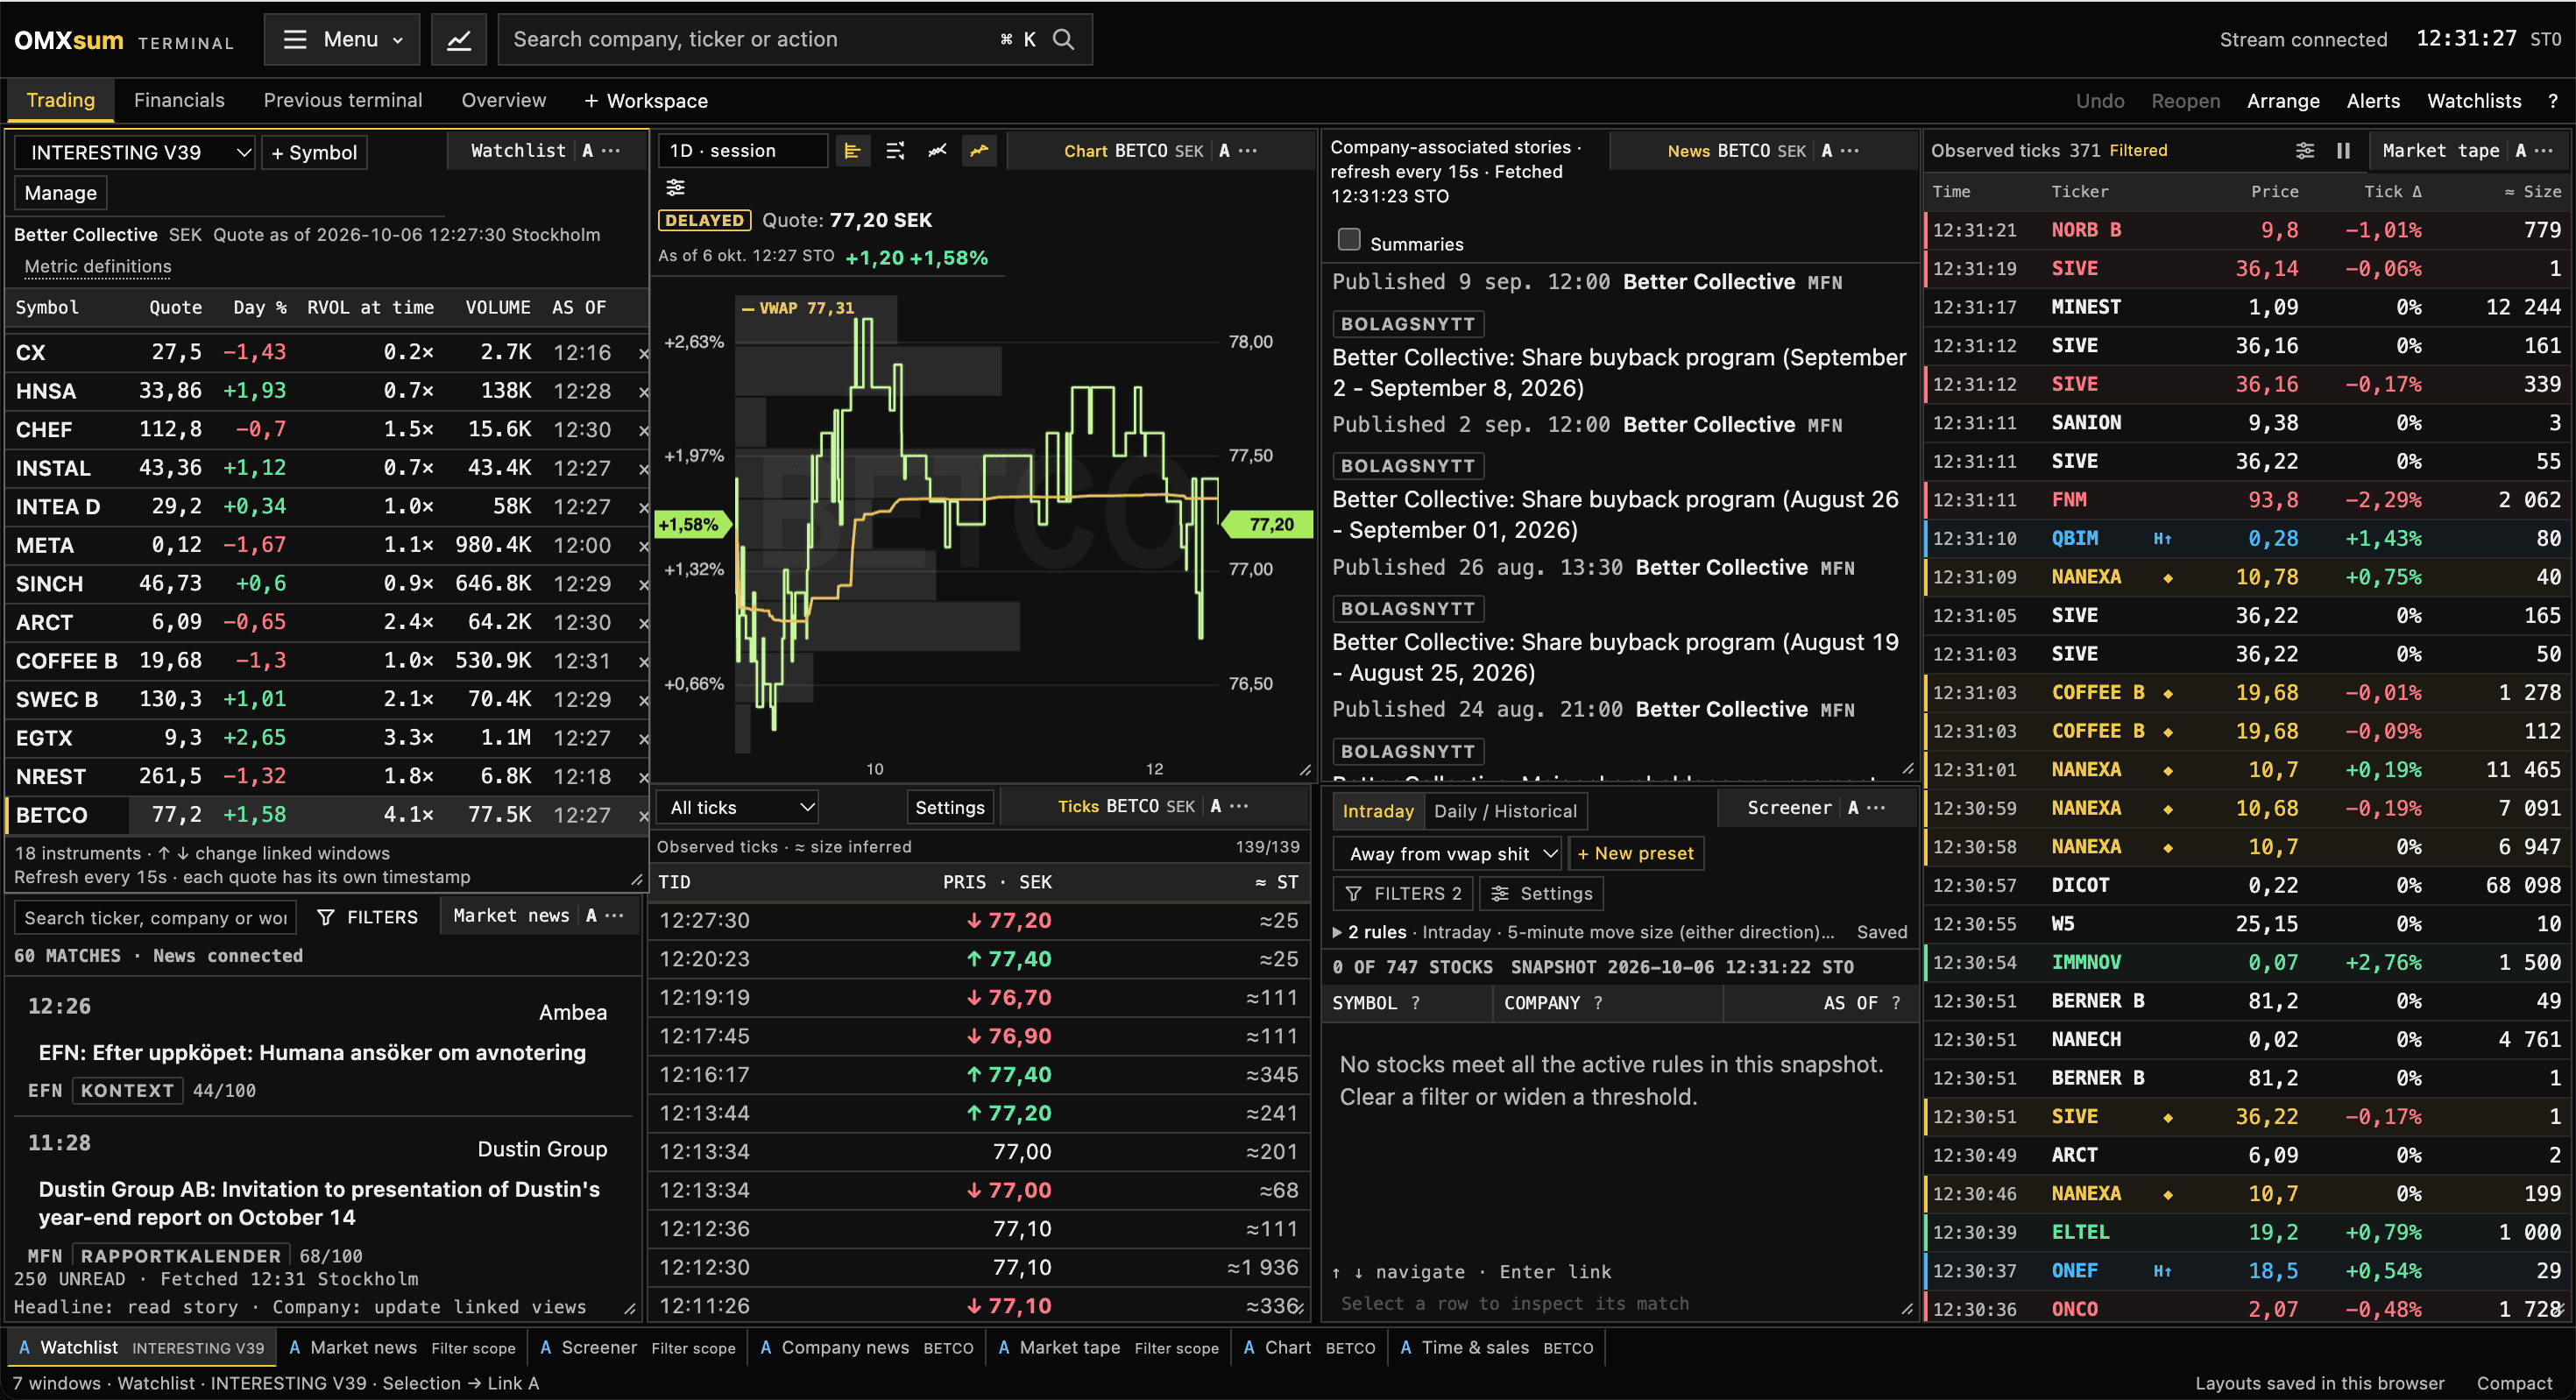Image resolution: width=2576 pixels, height=1400 pixels.
Task: Select the Intraday screener mode
Action: [1378, 811]
